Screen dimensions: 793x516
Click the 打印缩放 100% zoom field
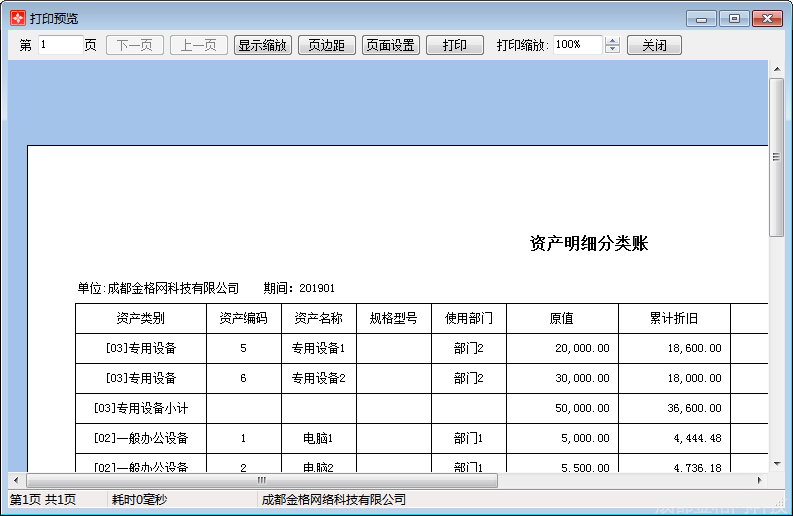pyautogui.click(x=578, y=45)
